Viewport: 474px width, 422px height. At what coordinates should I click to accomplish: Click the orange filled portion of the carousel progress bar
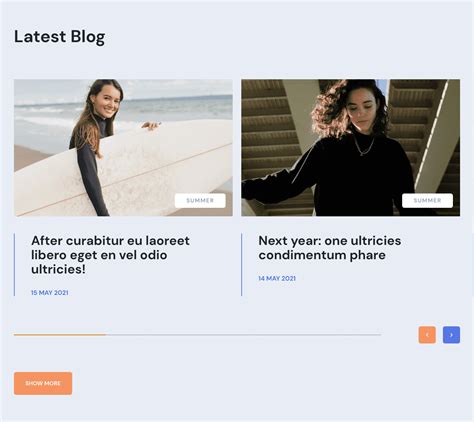60,334
